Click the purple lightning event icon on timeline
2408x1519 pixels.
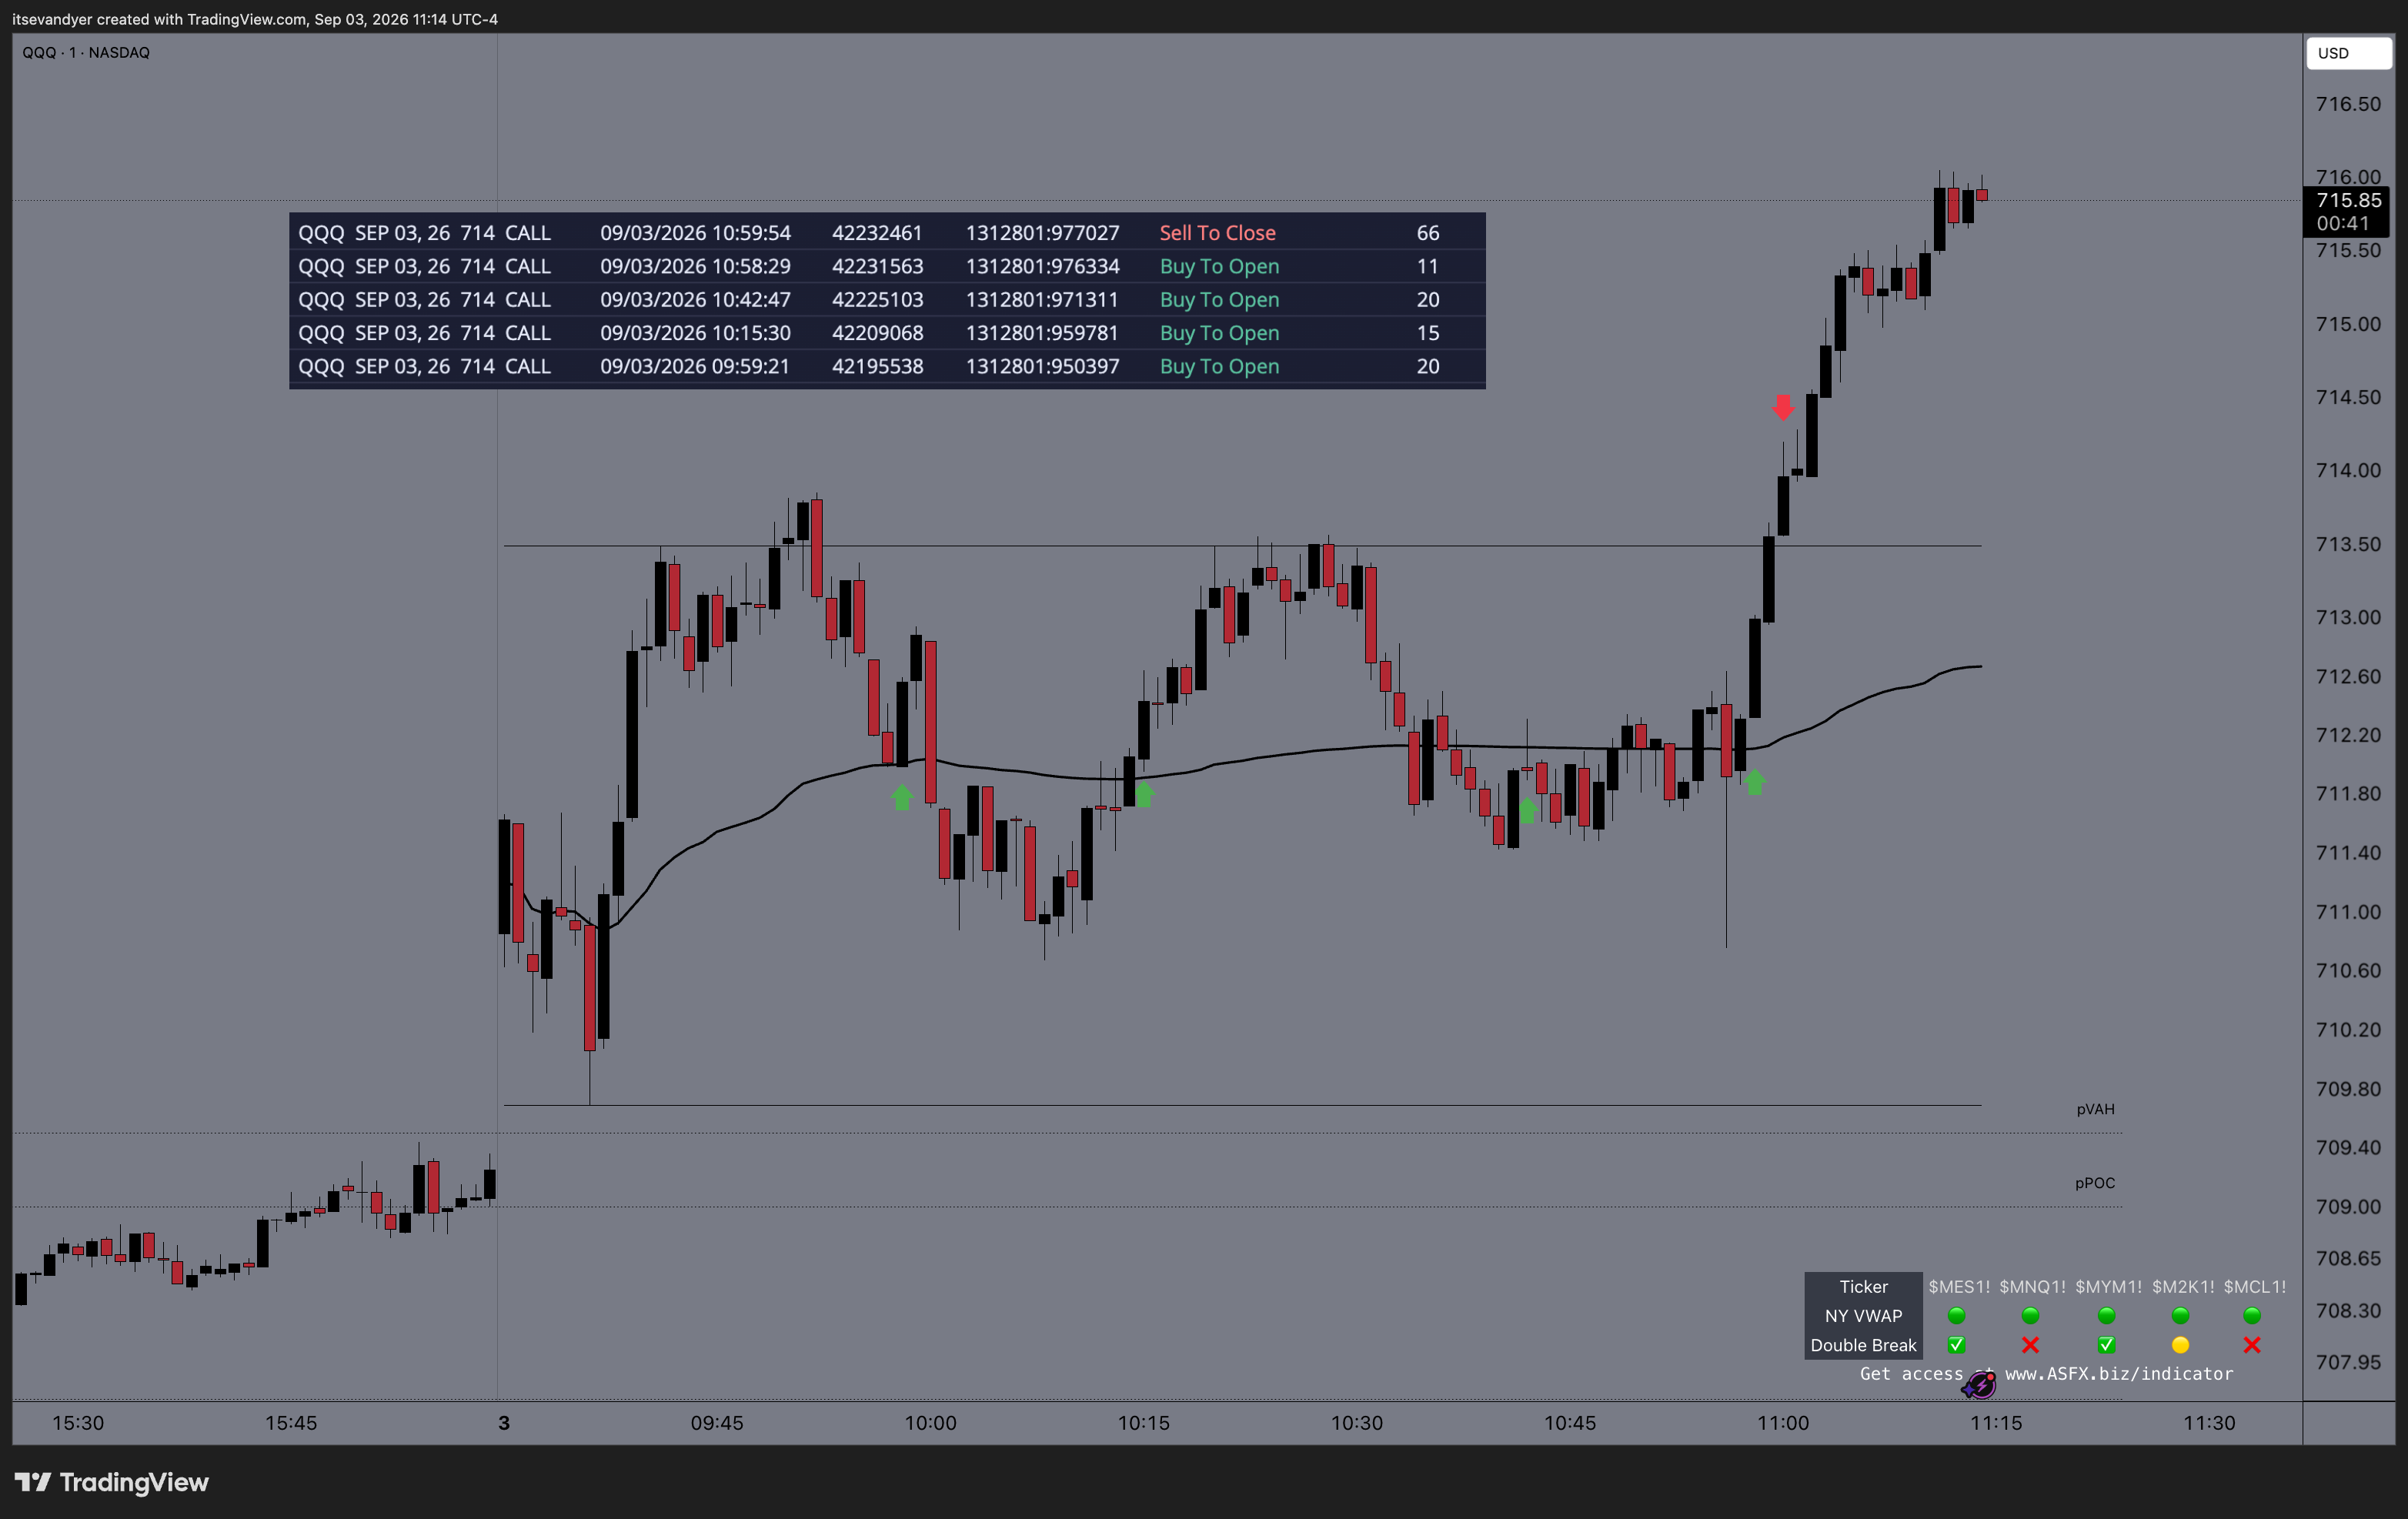(x=1979, y=1385)
